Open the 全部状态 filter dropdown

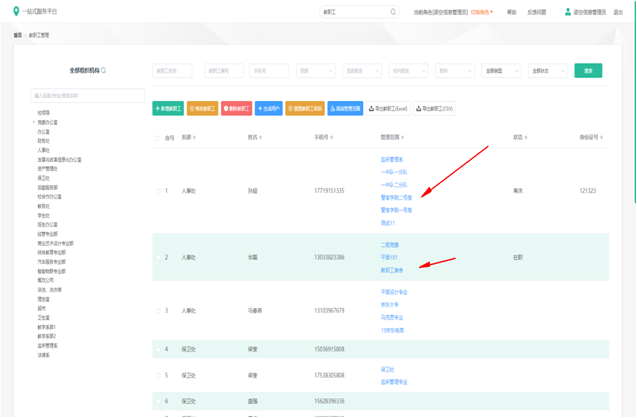(548, 71)
